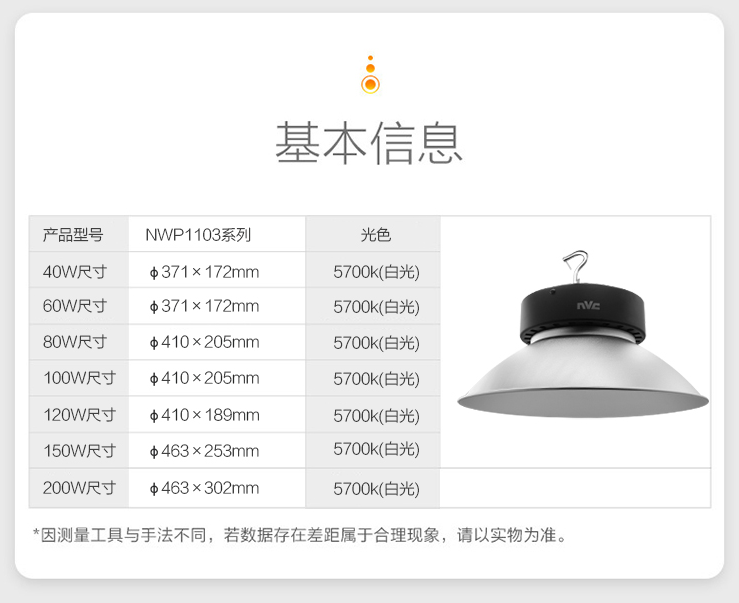Click the 基本信息 heading

click(x=369, y=143)
